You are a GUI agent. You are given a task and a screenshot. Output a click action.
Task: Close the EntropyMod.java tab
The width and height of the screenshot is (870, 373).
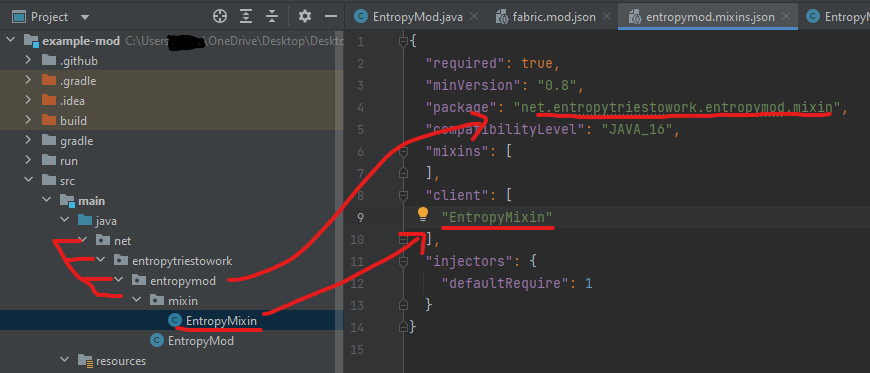[x=474, y=17]
